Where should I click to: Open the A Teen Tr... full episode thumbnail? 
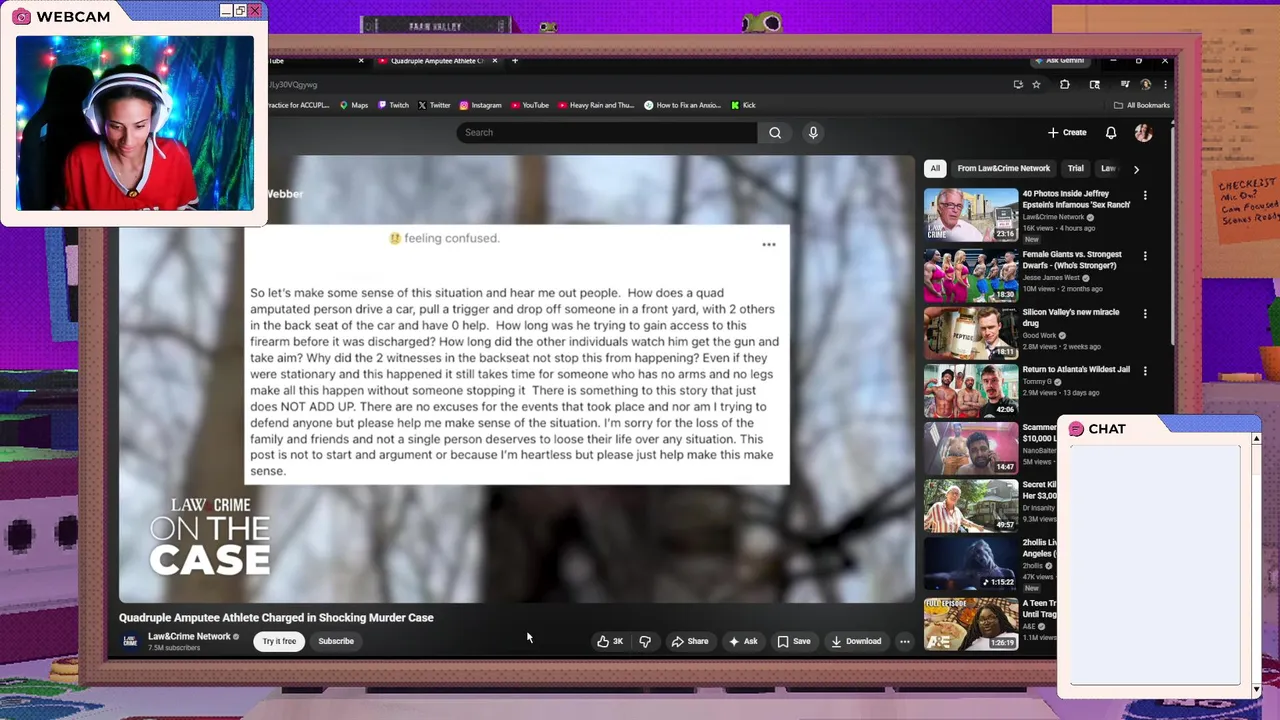pyautogui.click(x=970, y=624)
